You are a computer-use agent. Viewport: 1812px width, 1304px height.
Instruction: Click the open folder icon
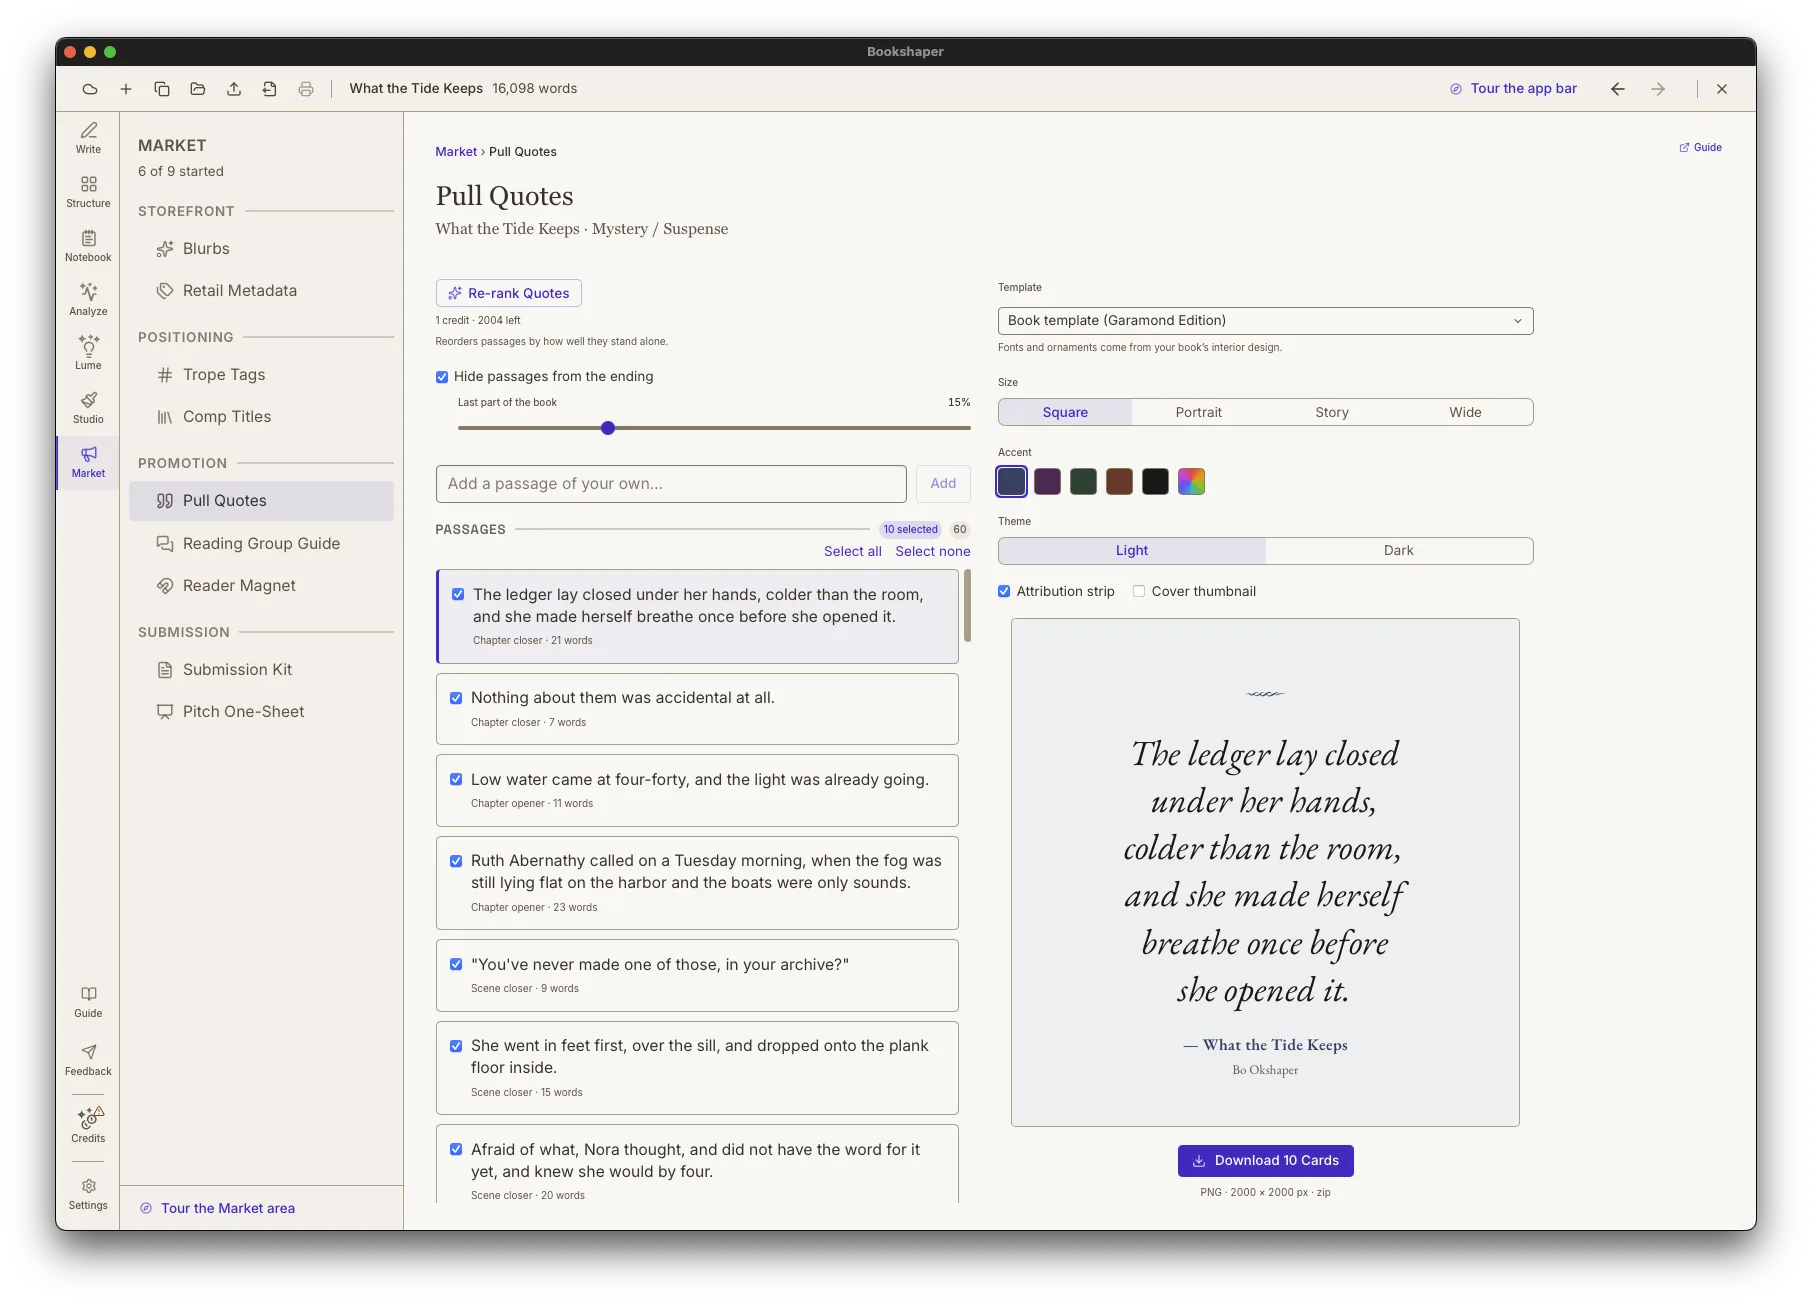click(198, 89)
